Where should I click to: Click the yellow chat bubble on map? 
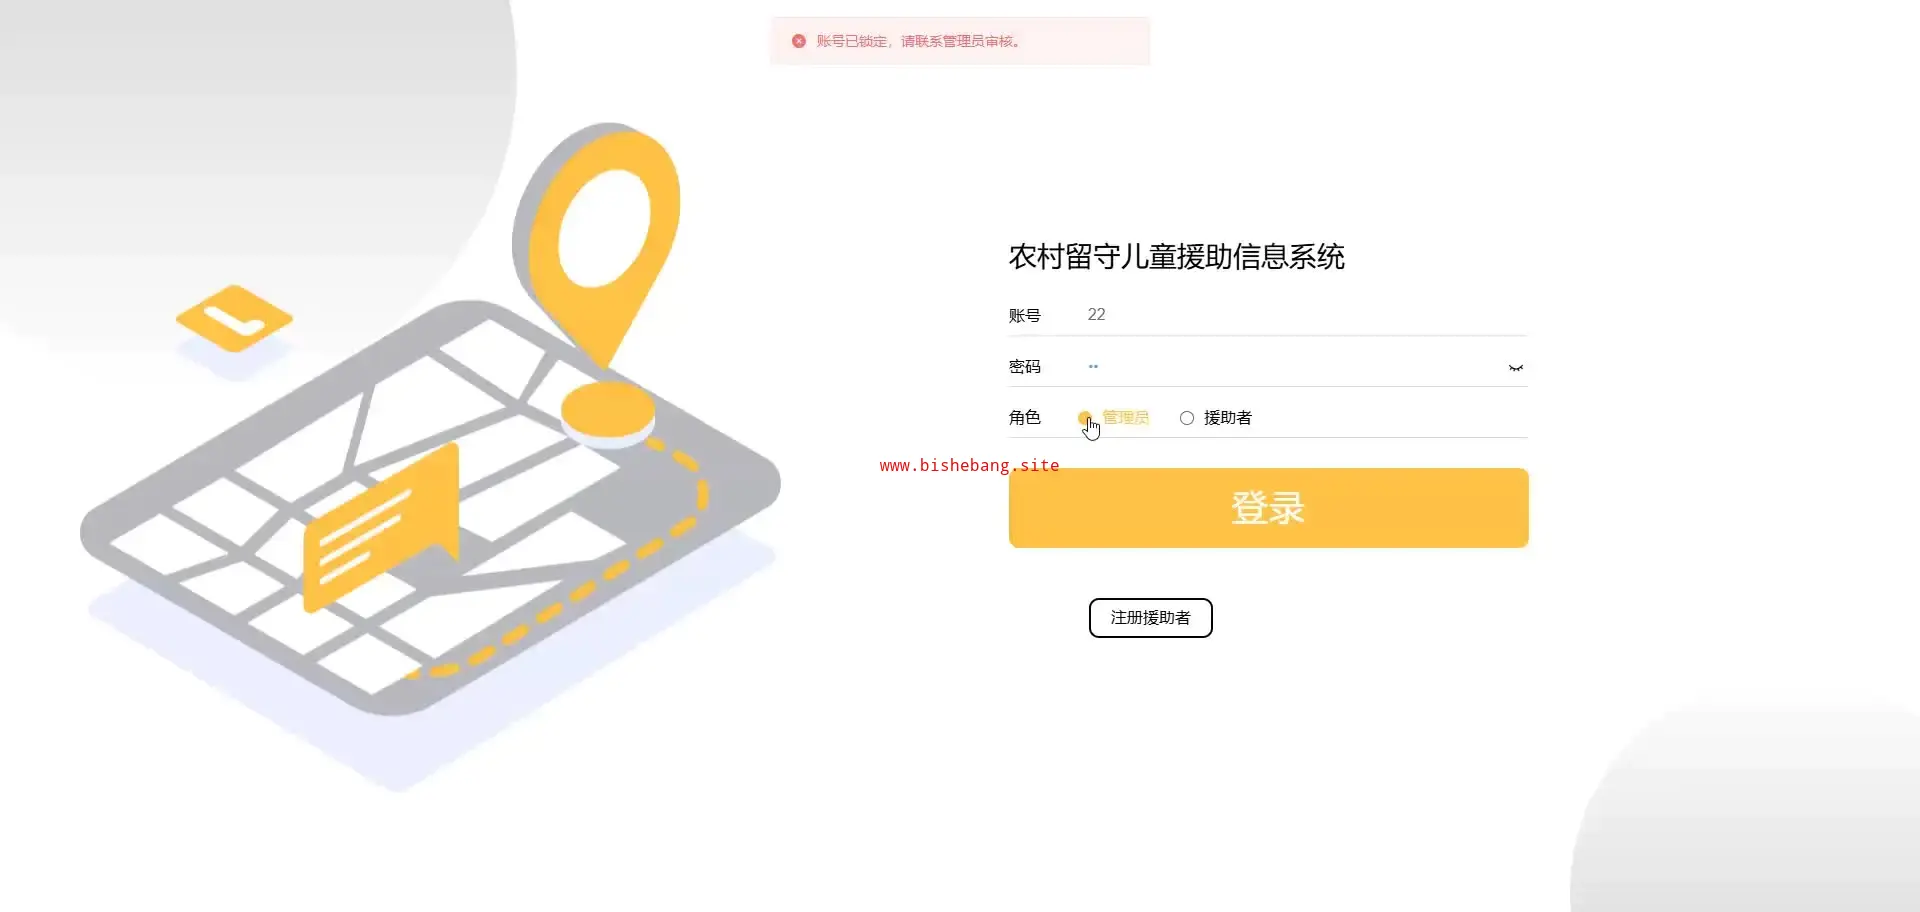pos(381,527)
